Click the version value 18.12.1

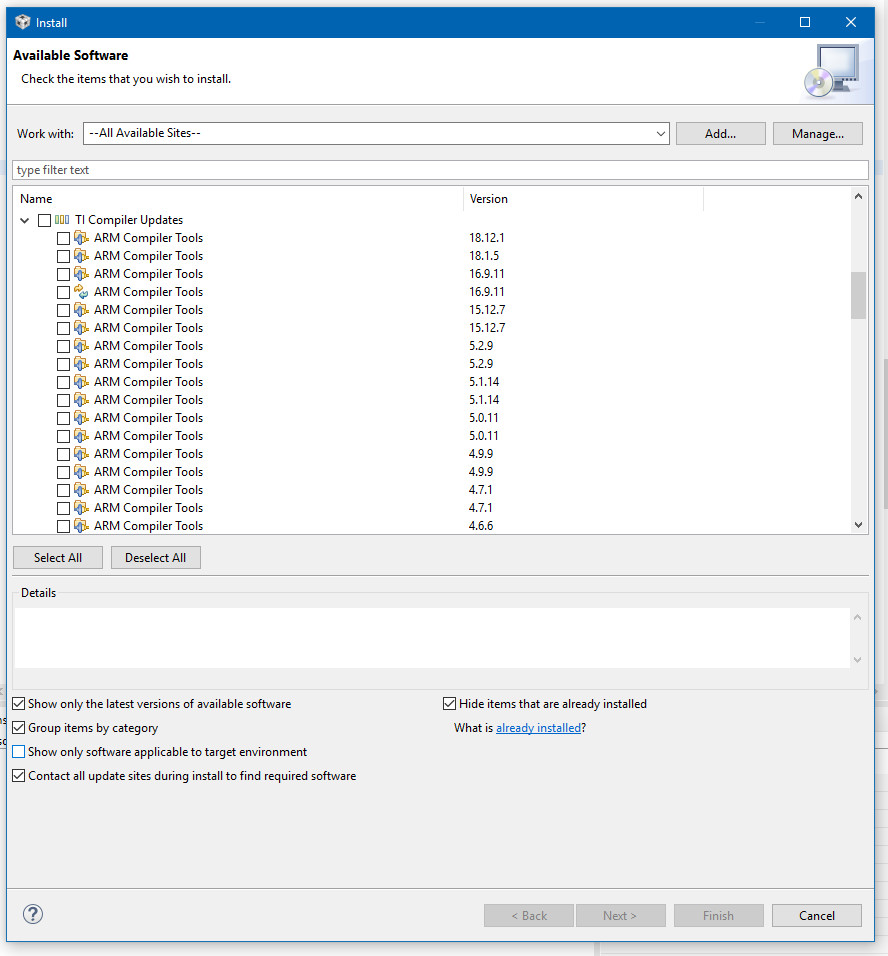click(487, 238)
